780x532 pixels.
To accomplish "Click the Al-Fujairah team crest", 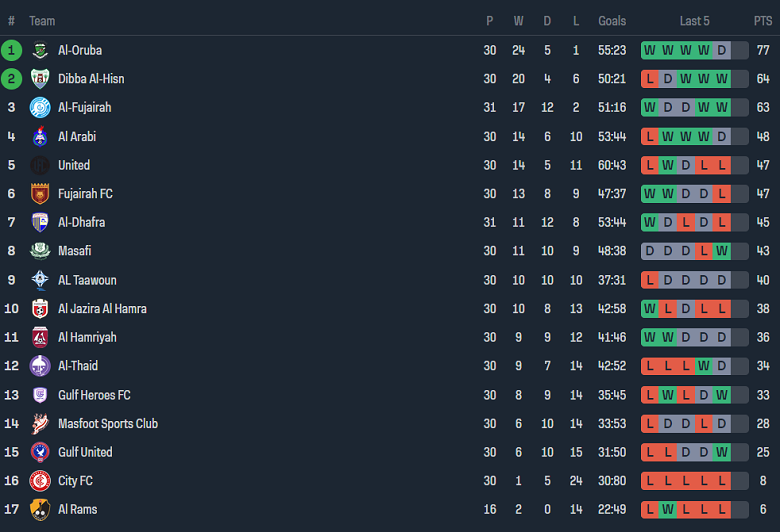I will tap(40, 108).
